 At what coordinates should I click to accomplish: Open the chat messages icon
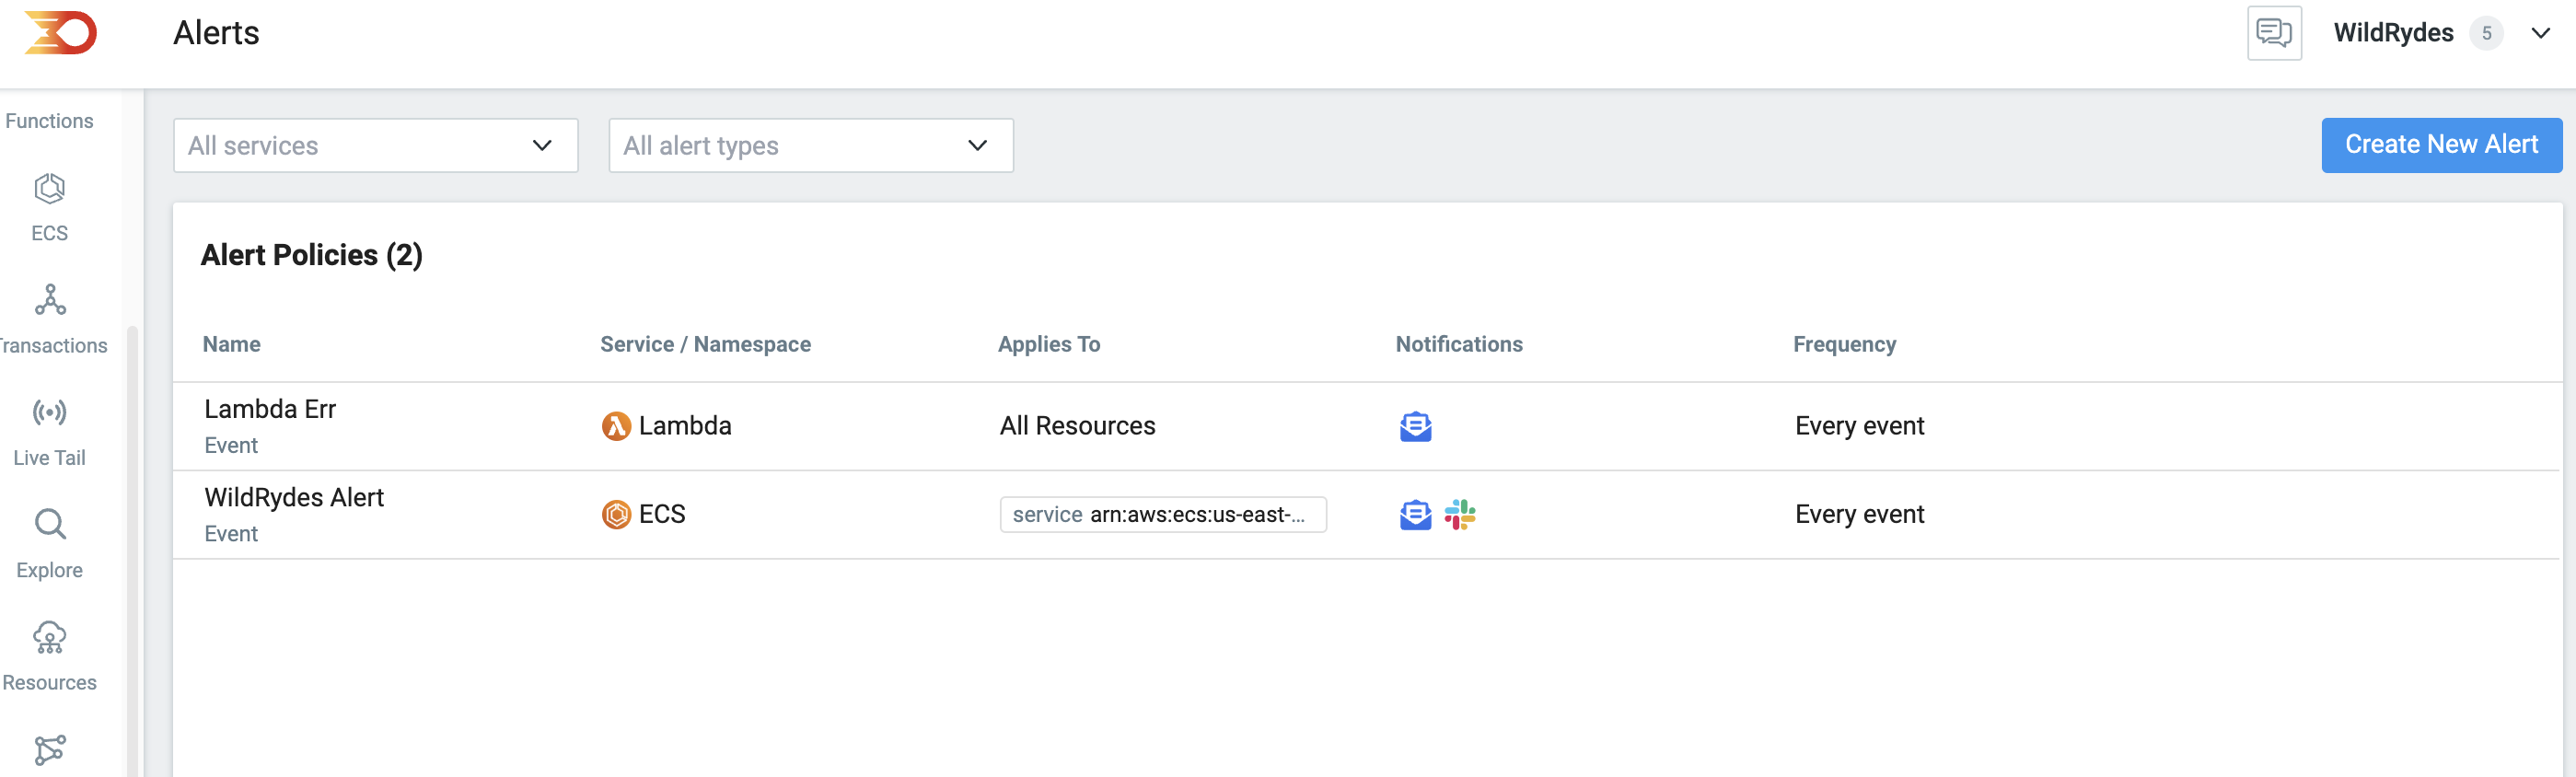pos(2274,33)
